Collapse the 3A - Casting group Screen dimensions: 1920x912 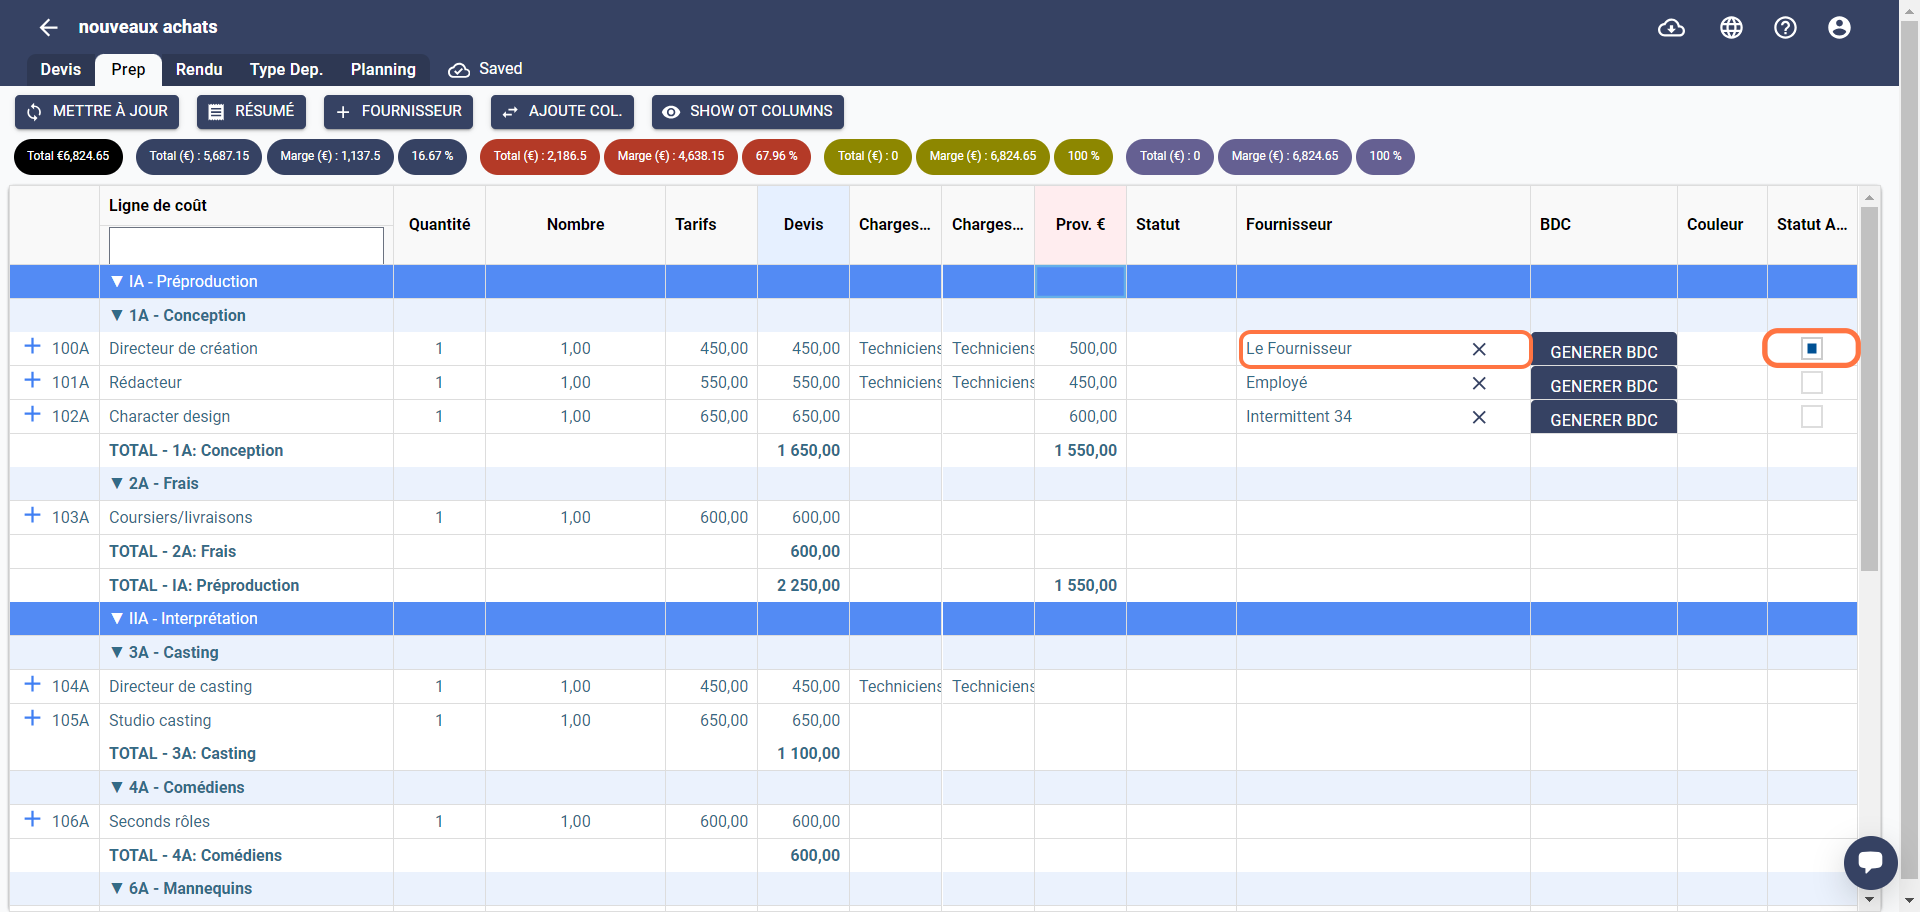117,652
